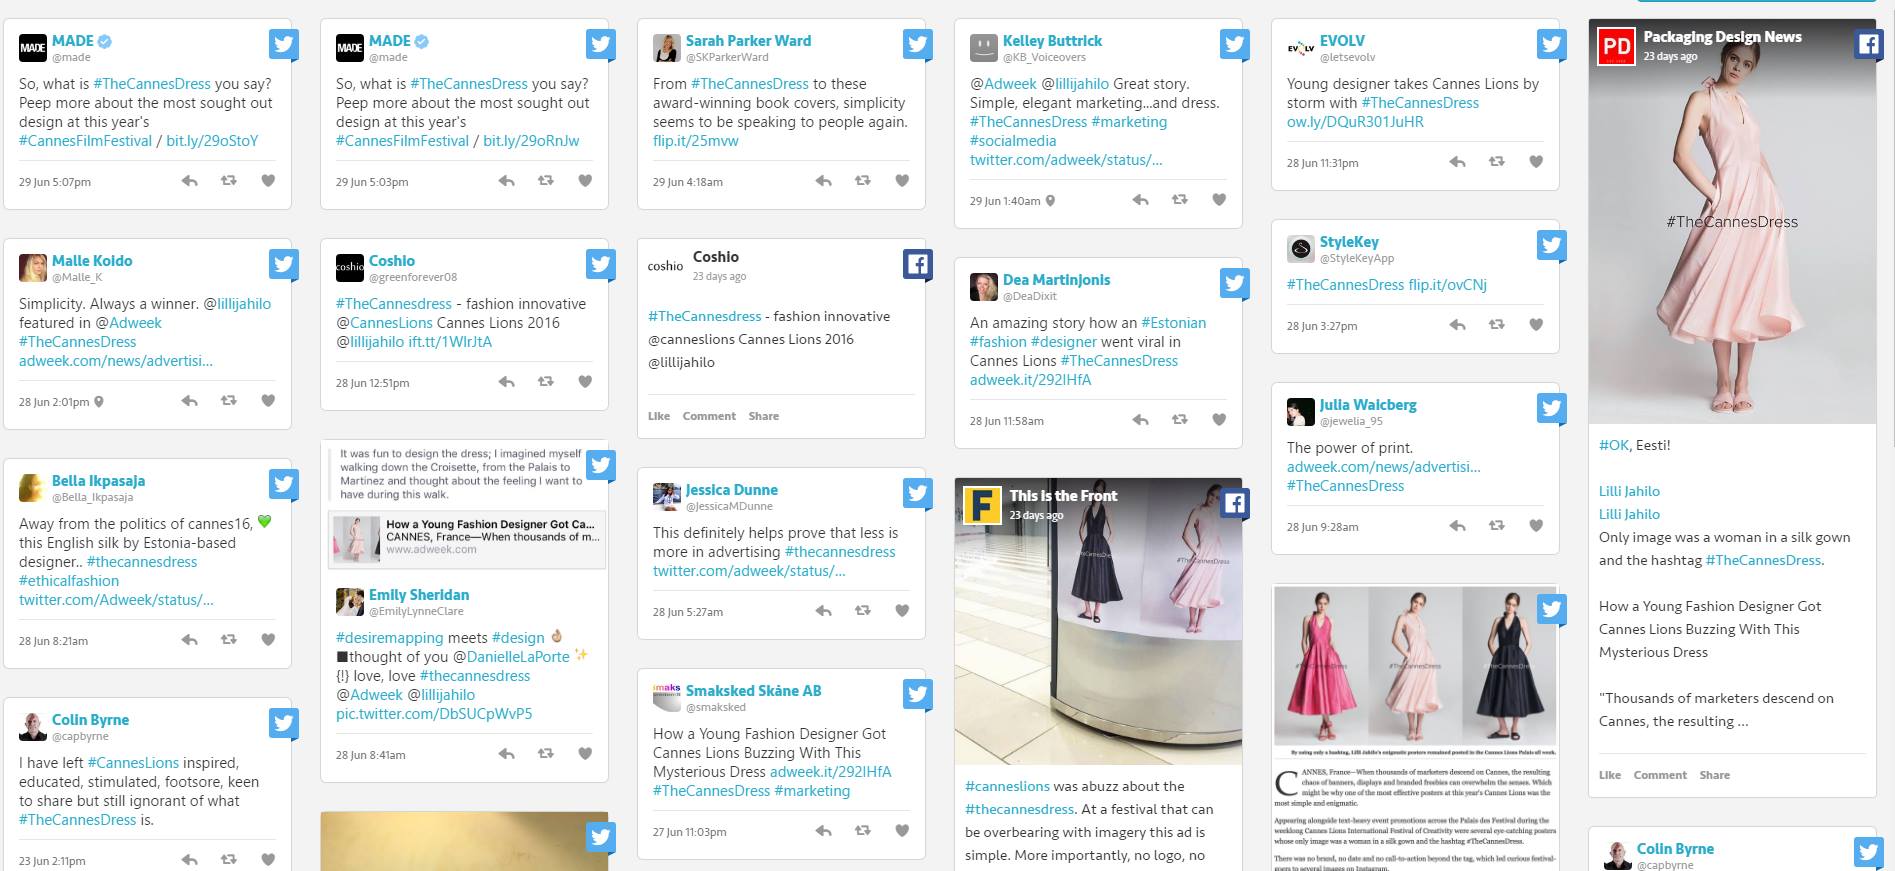Reply to Sarah Parker Ward's tweet

pyautogui.click(x=823, y=181)
